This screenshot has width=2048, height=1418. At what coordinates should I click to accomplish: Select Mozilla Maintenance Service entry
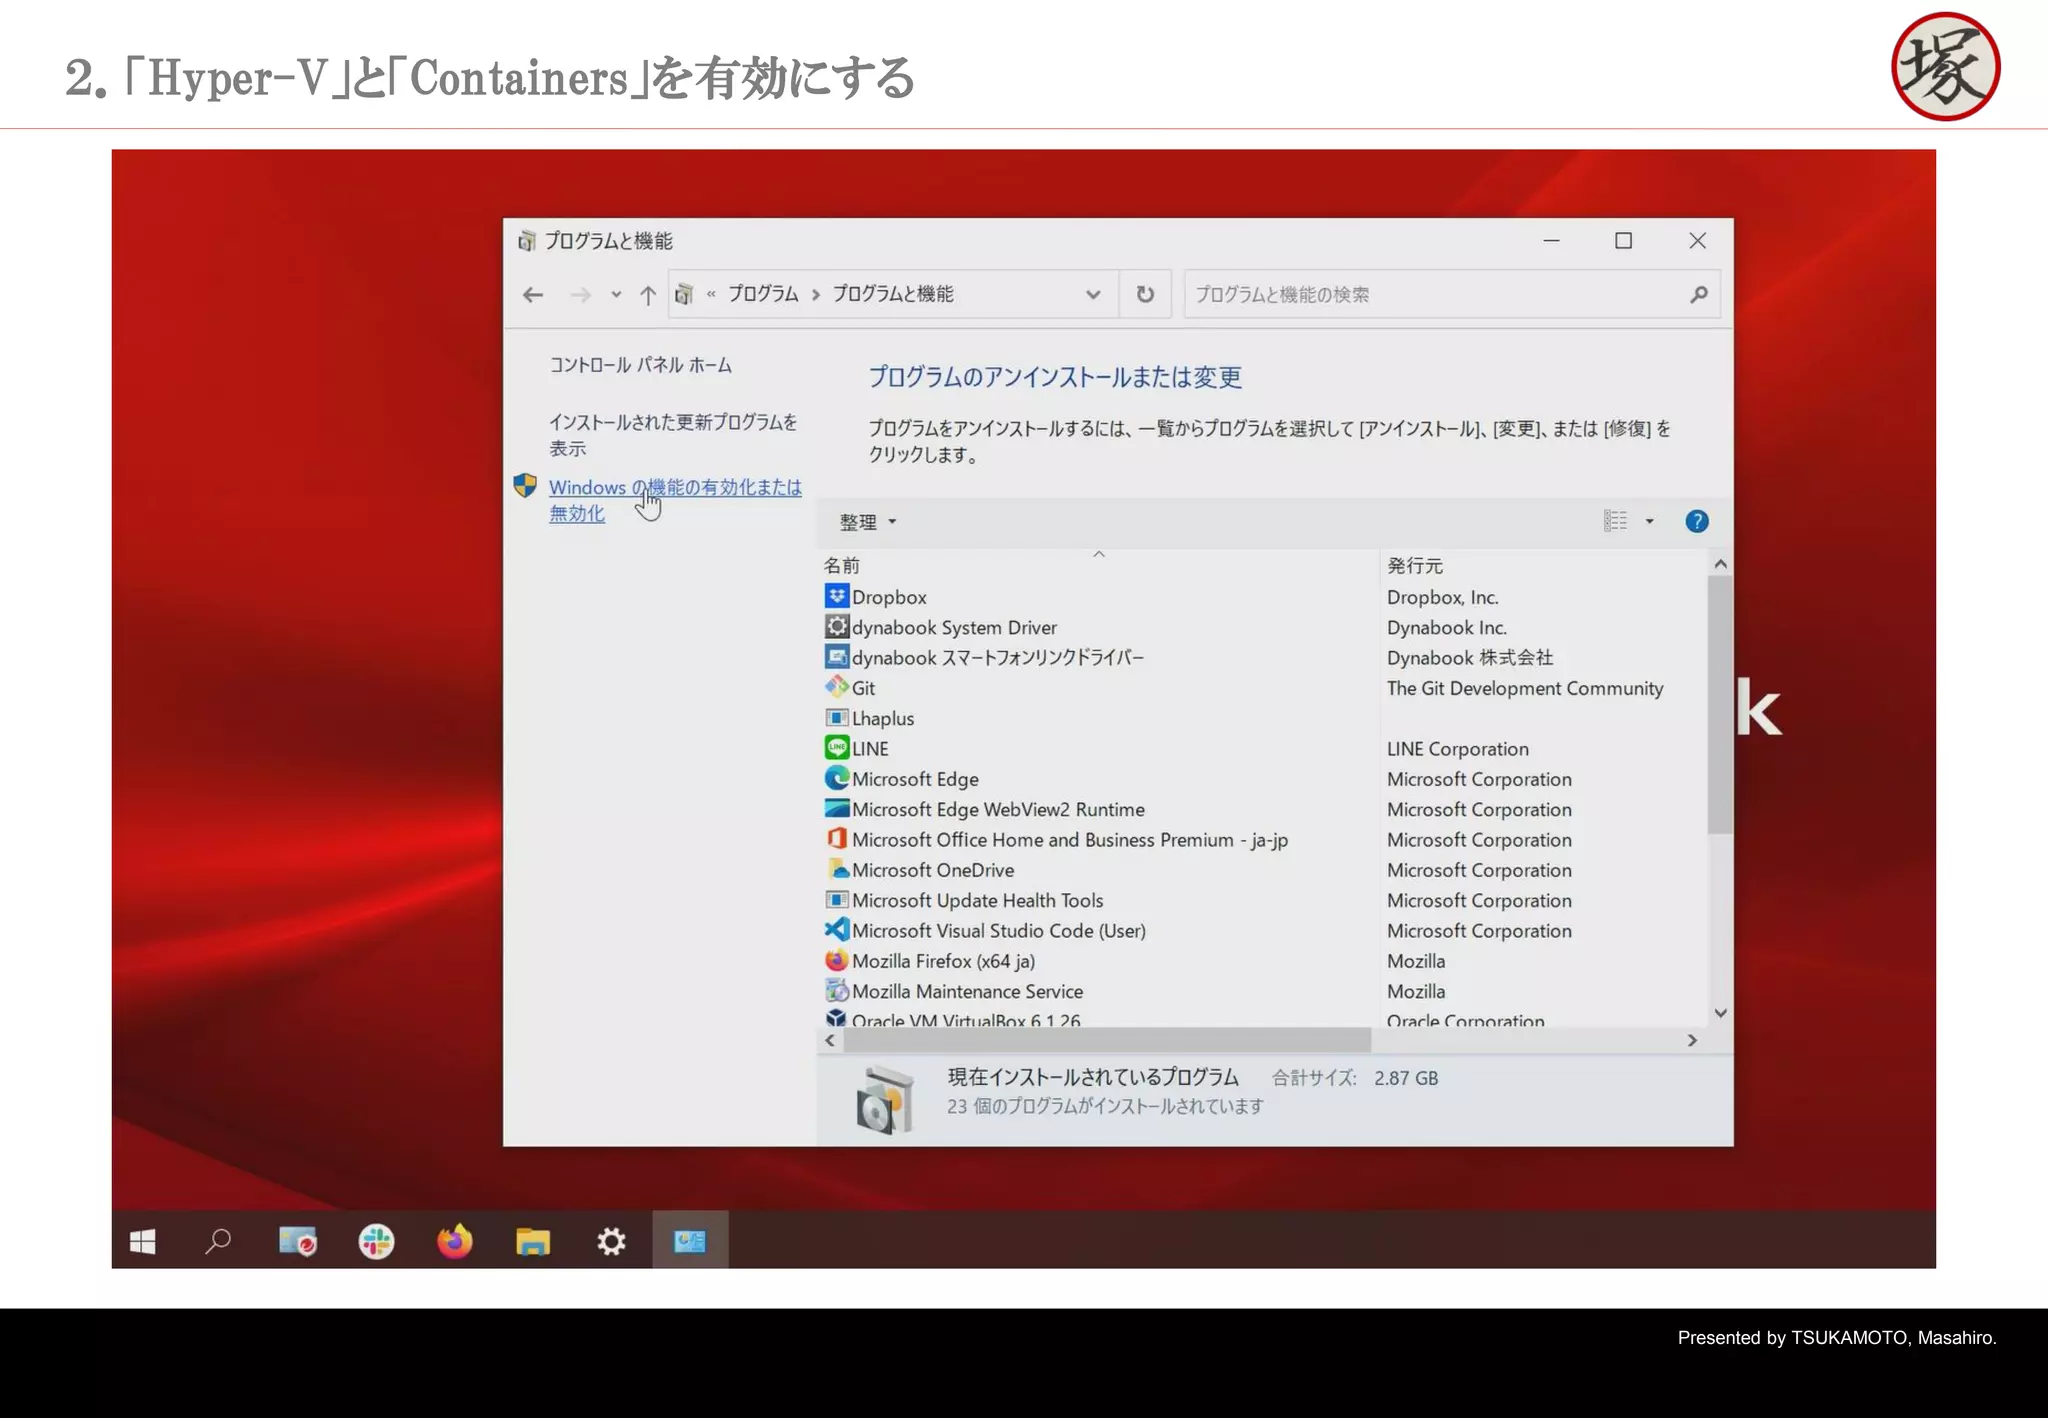[967, 991]
